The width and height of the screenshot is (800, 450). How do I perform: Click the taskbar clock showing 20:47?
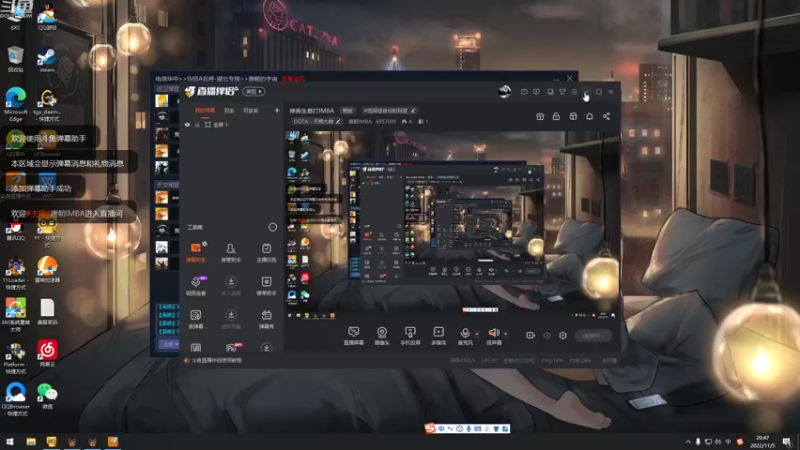pyautogui.click(x=762, y=441)
